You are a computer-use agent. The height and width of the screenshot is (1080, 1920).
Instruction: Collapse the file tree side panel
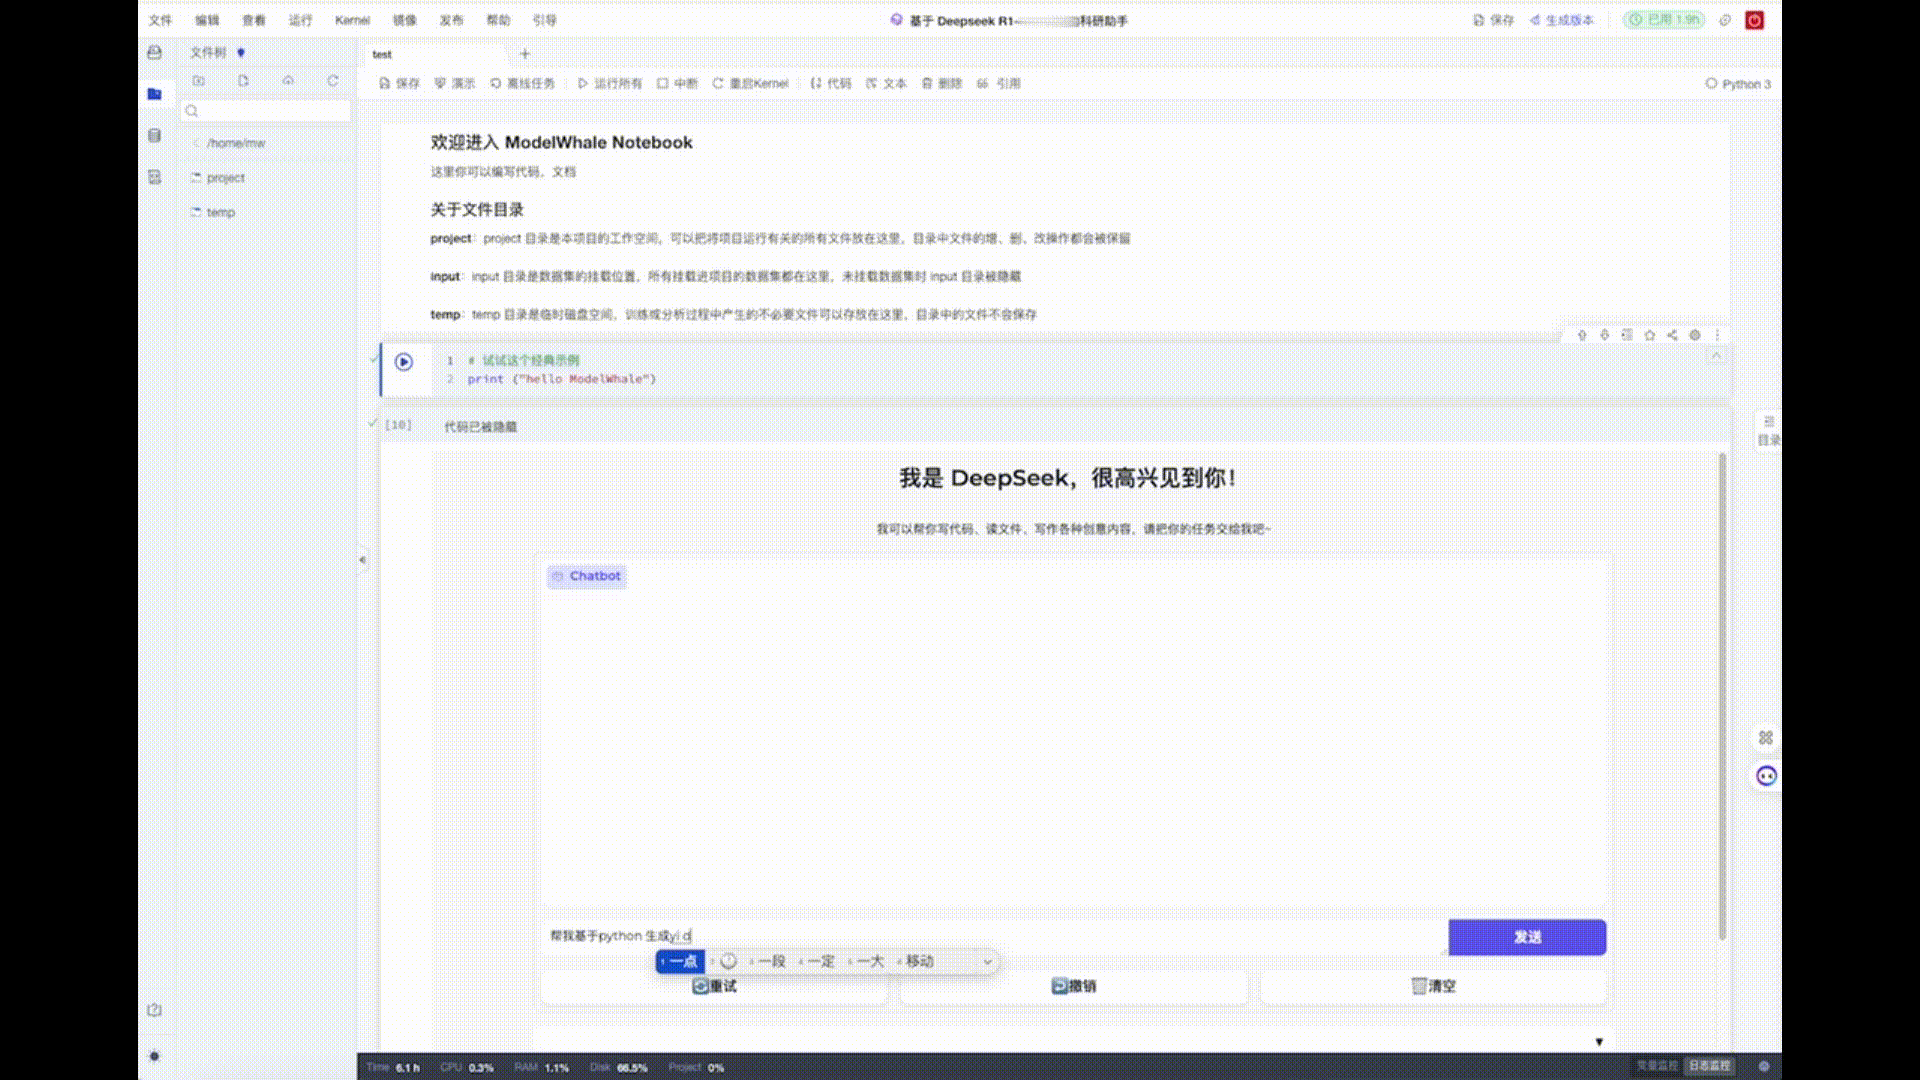pyautogui.click(x=362, y=560)
